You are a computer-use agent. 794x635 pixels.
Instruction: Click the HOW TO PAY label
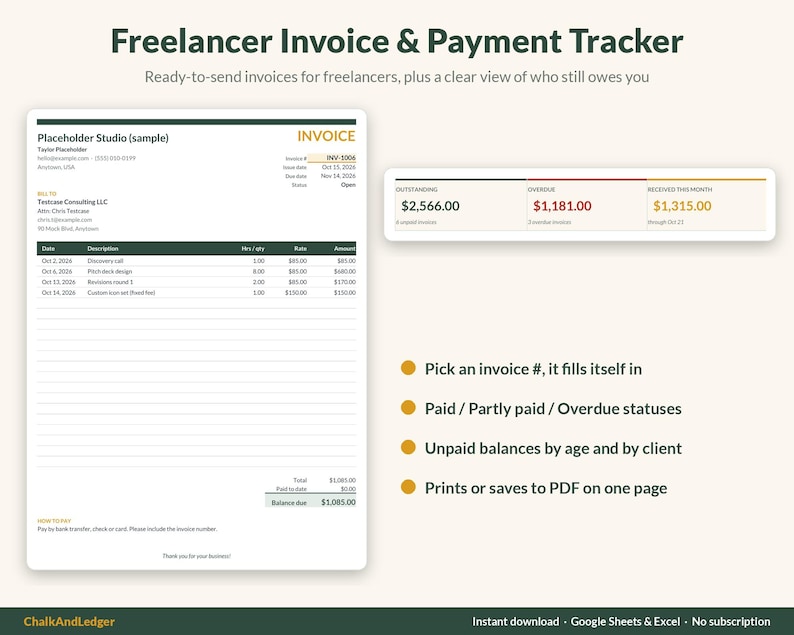54,521
